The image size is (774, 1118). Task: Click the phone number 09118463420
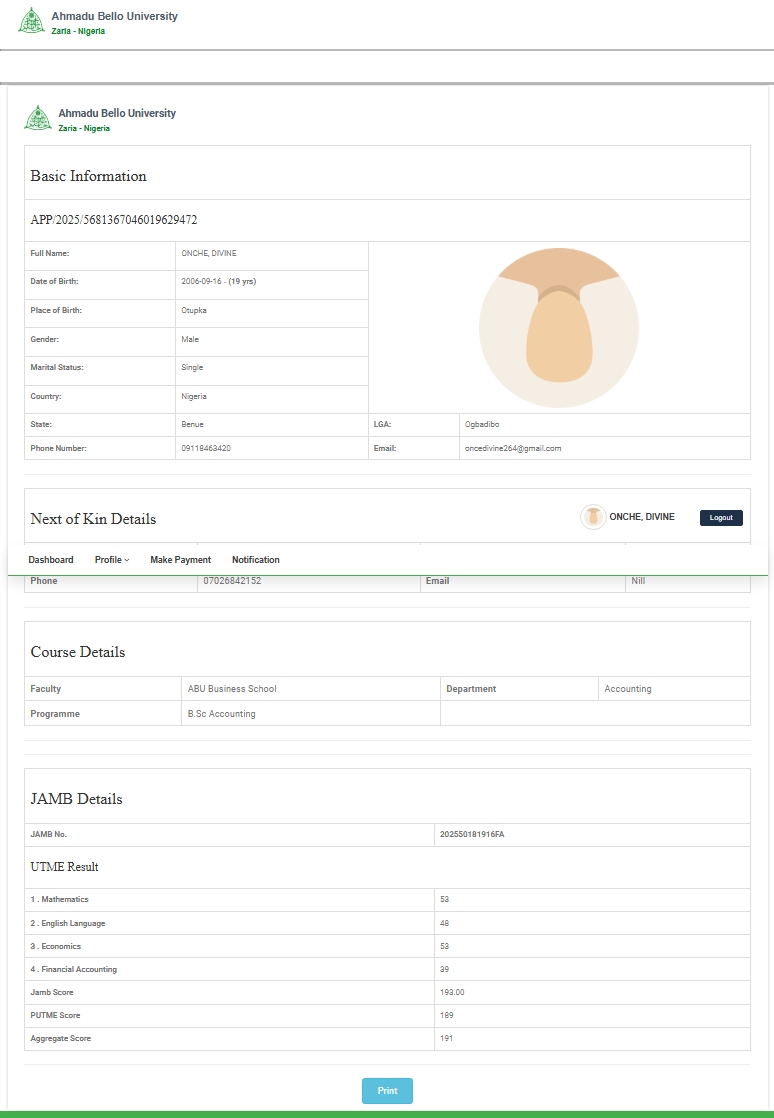point(206,449)
